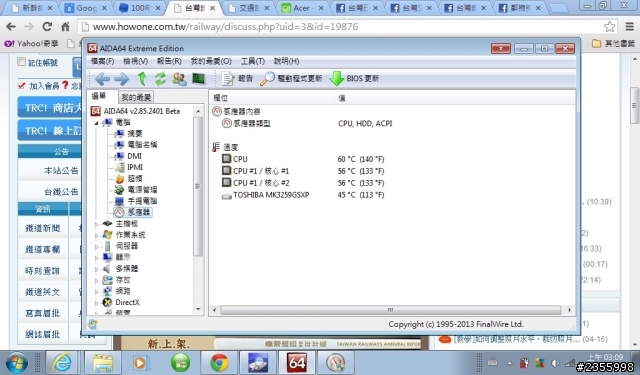Expand the 伺服器 node
Image resolution: width=640 pixels, height=375 pixels.
[97, 246]
